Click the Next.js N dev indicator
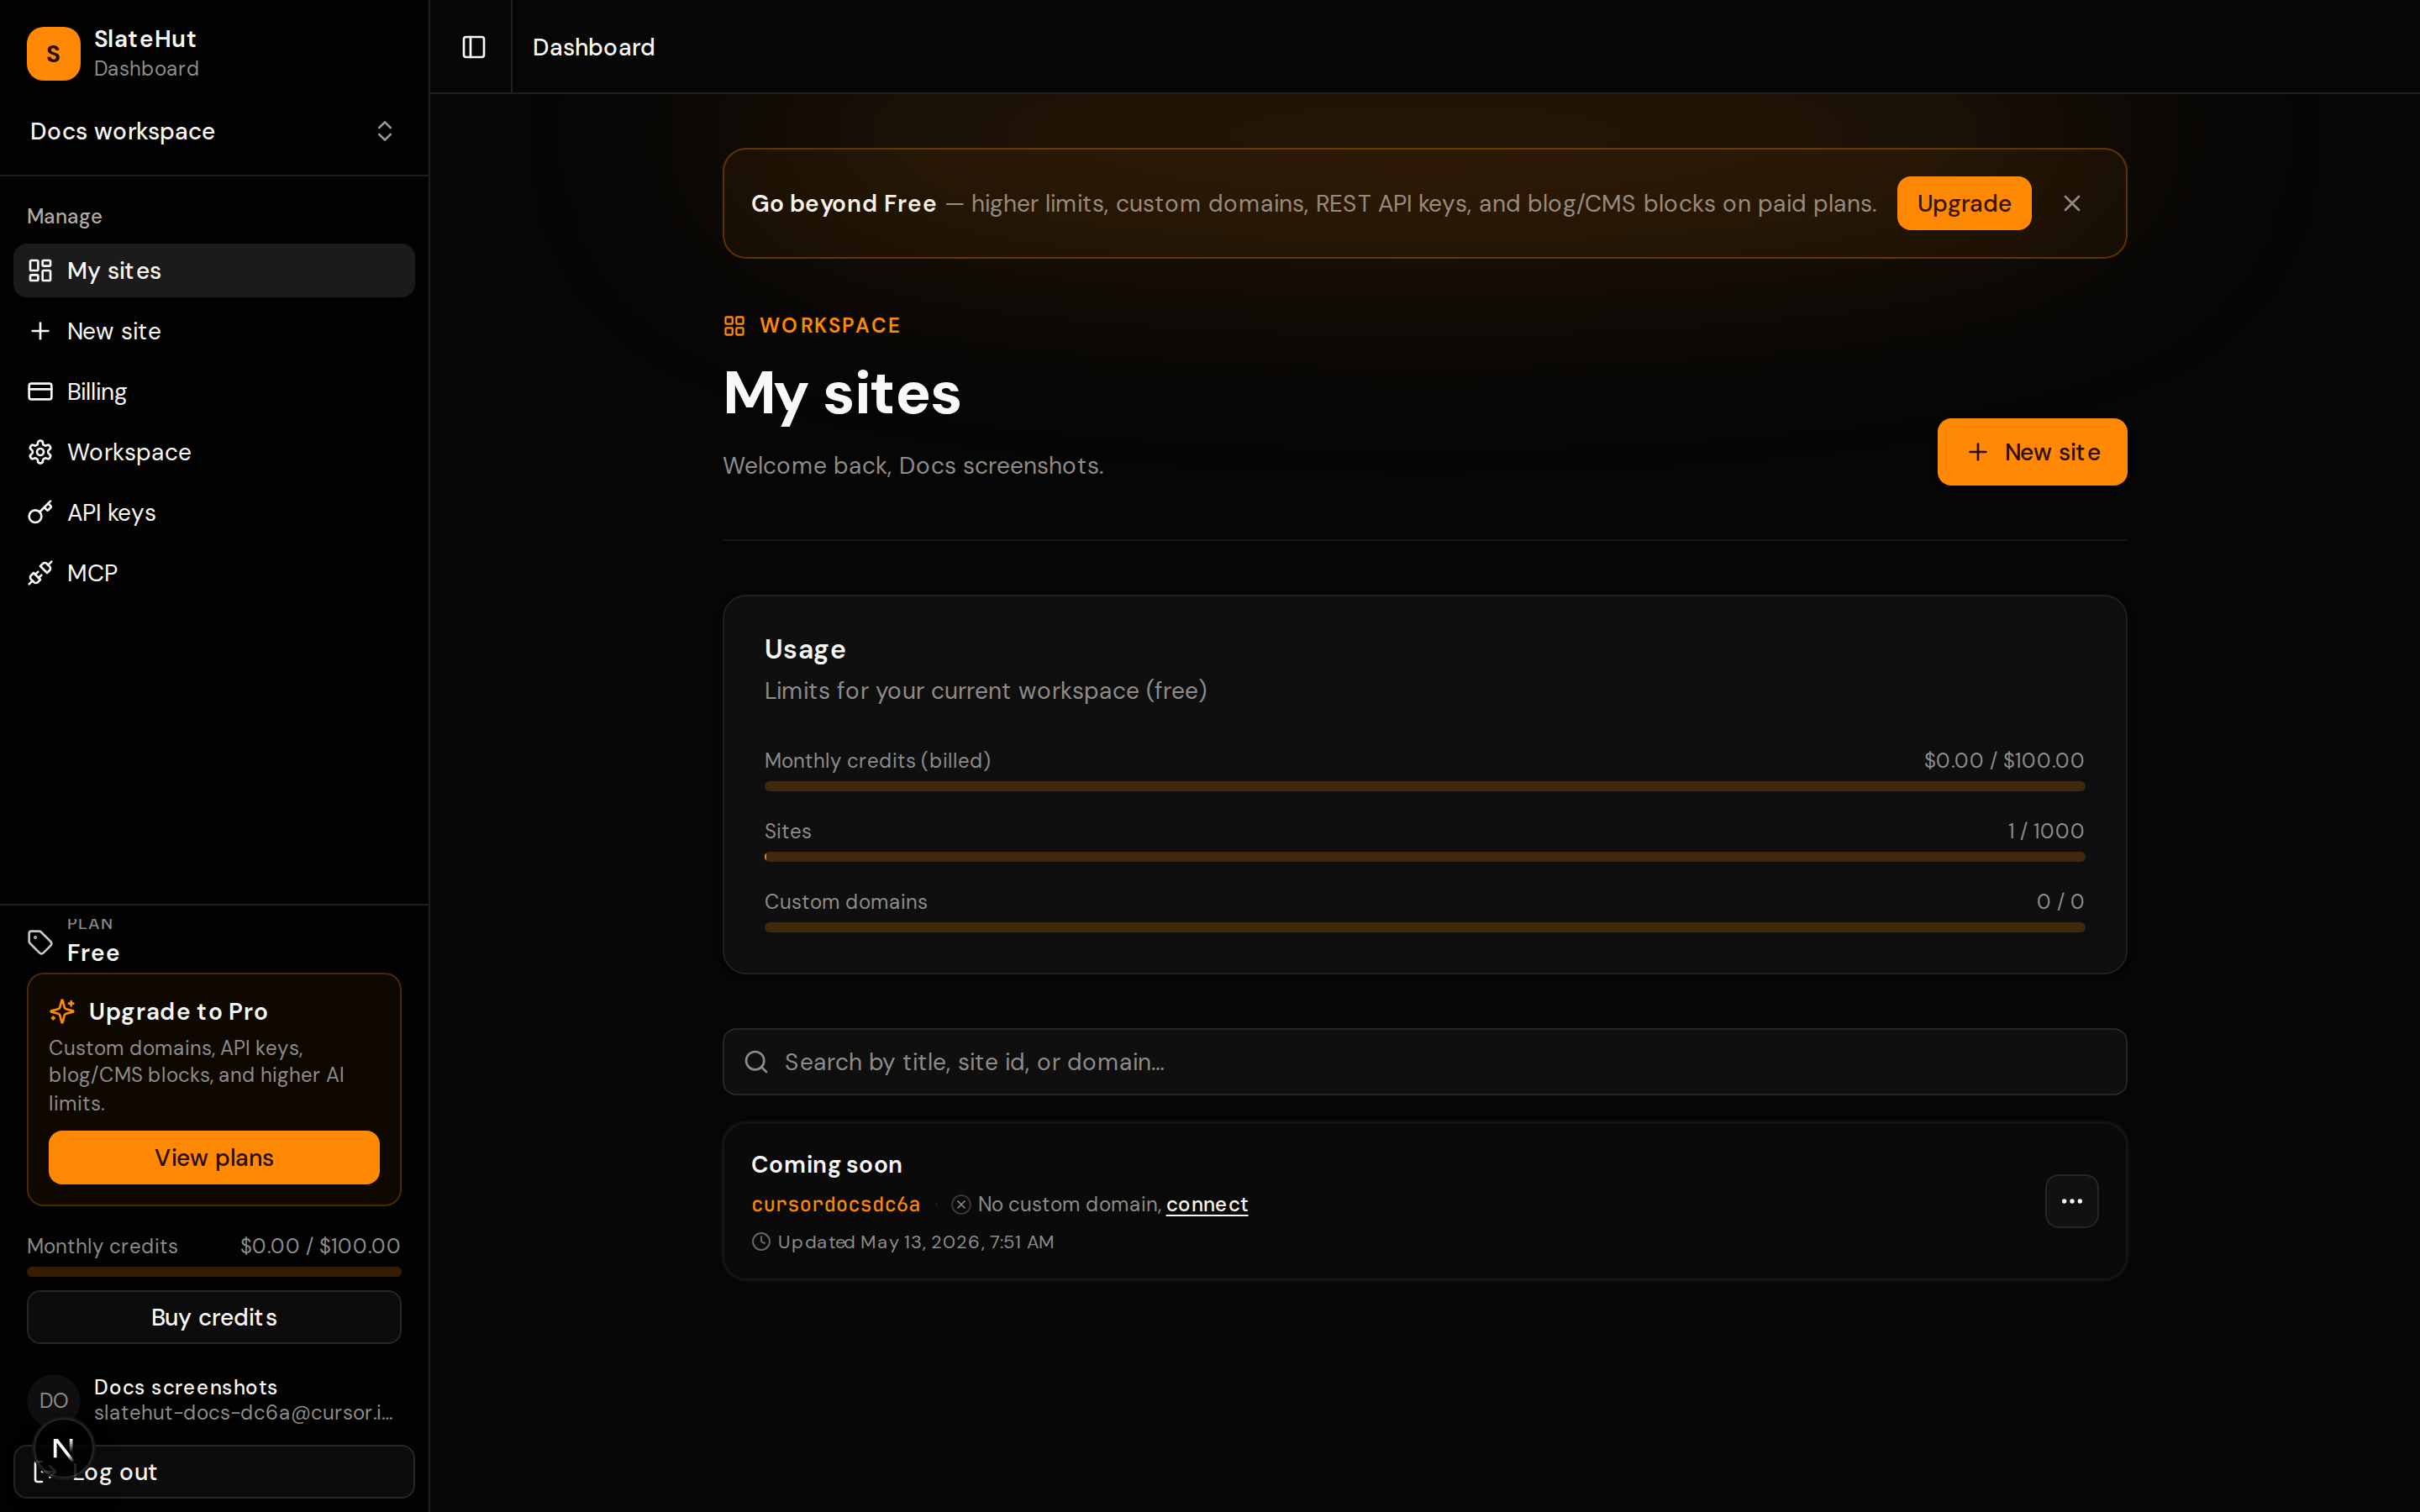This screenshot has height=1512, width=2420. tap(63, 1448)
